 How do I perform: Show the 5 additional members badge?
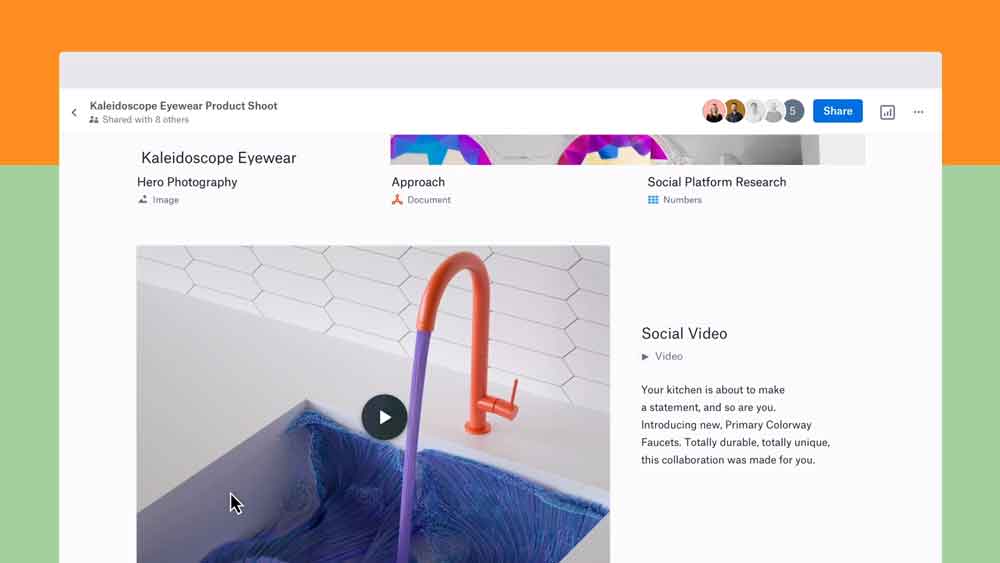793,111
